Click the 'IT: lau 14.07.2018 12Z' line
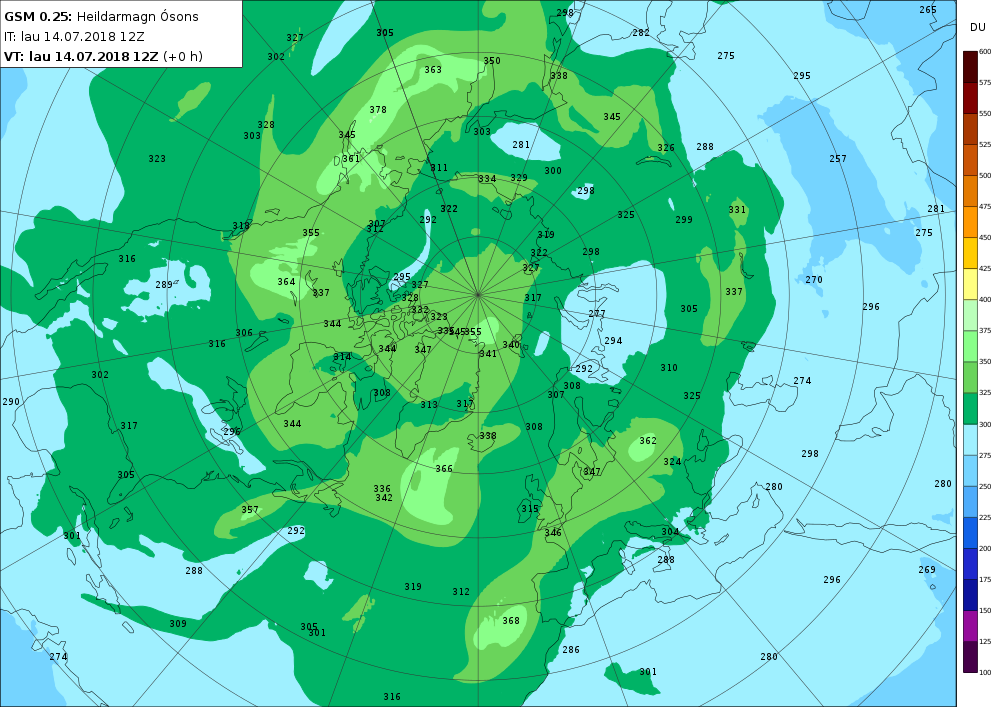The height and width of the screenshot is (707, 1000). [74, 36]
